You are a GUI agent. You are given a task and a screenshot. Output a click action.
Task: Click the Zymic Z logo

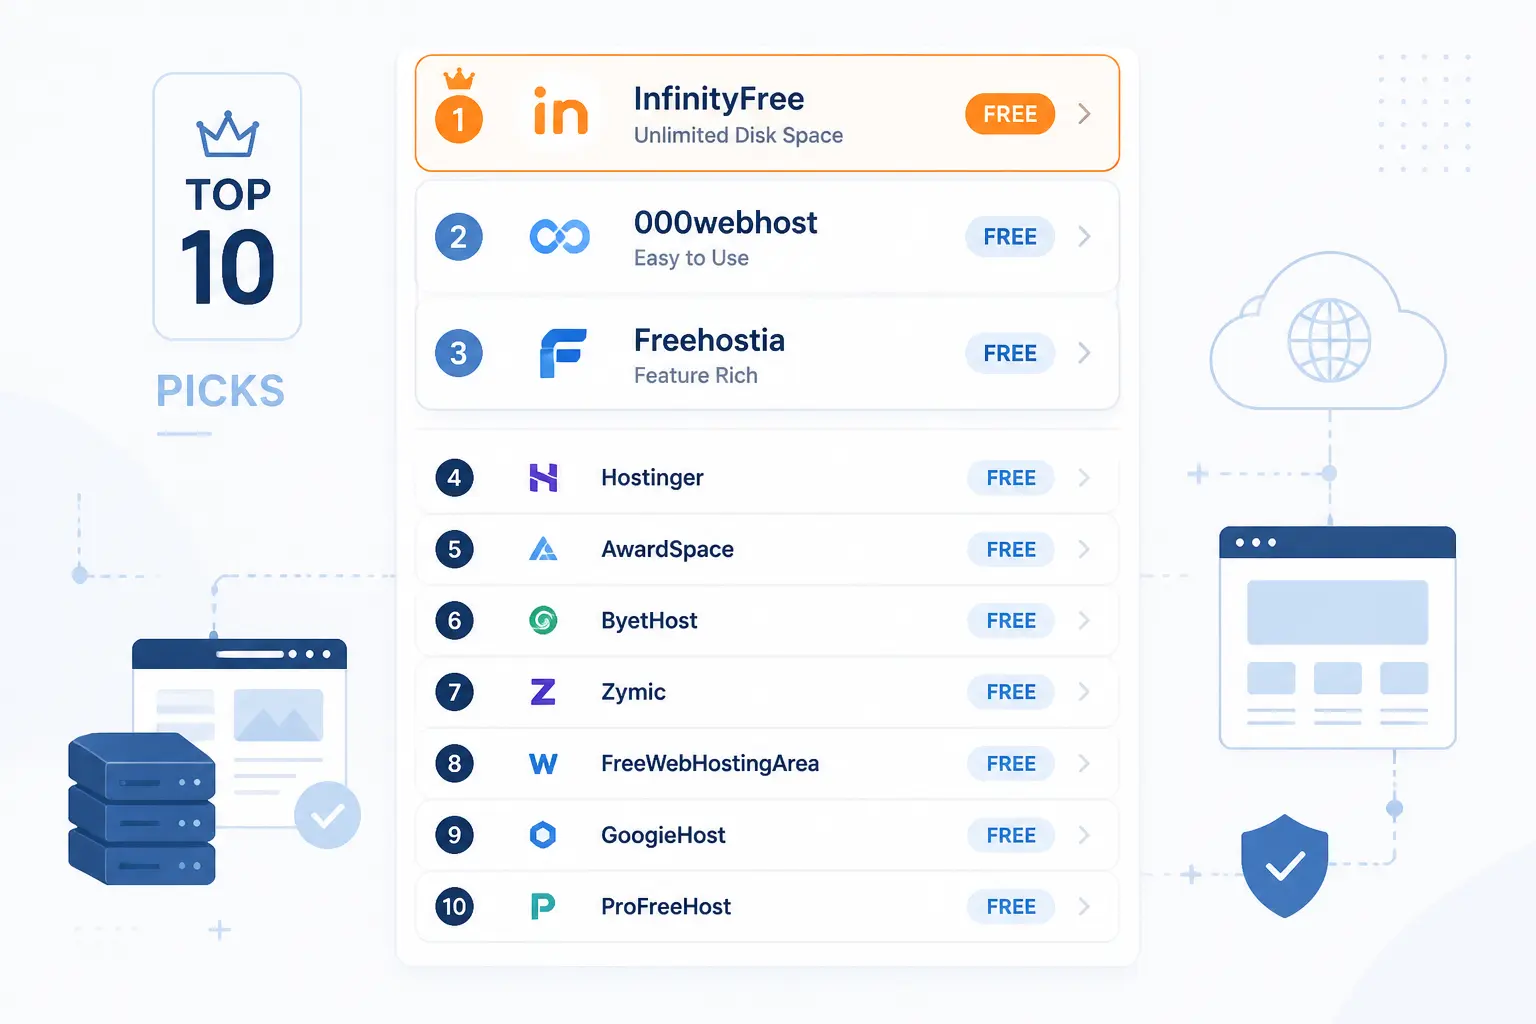(x=543, y=692)
